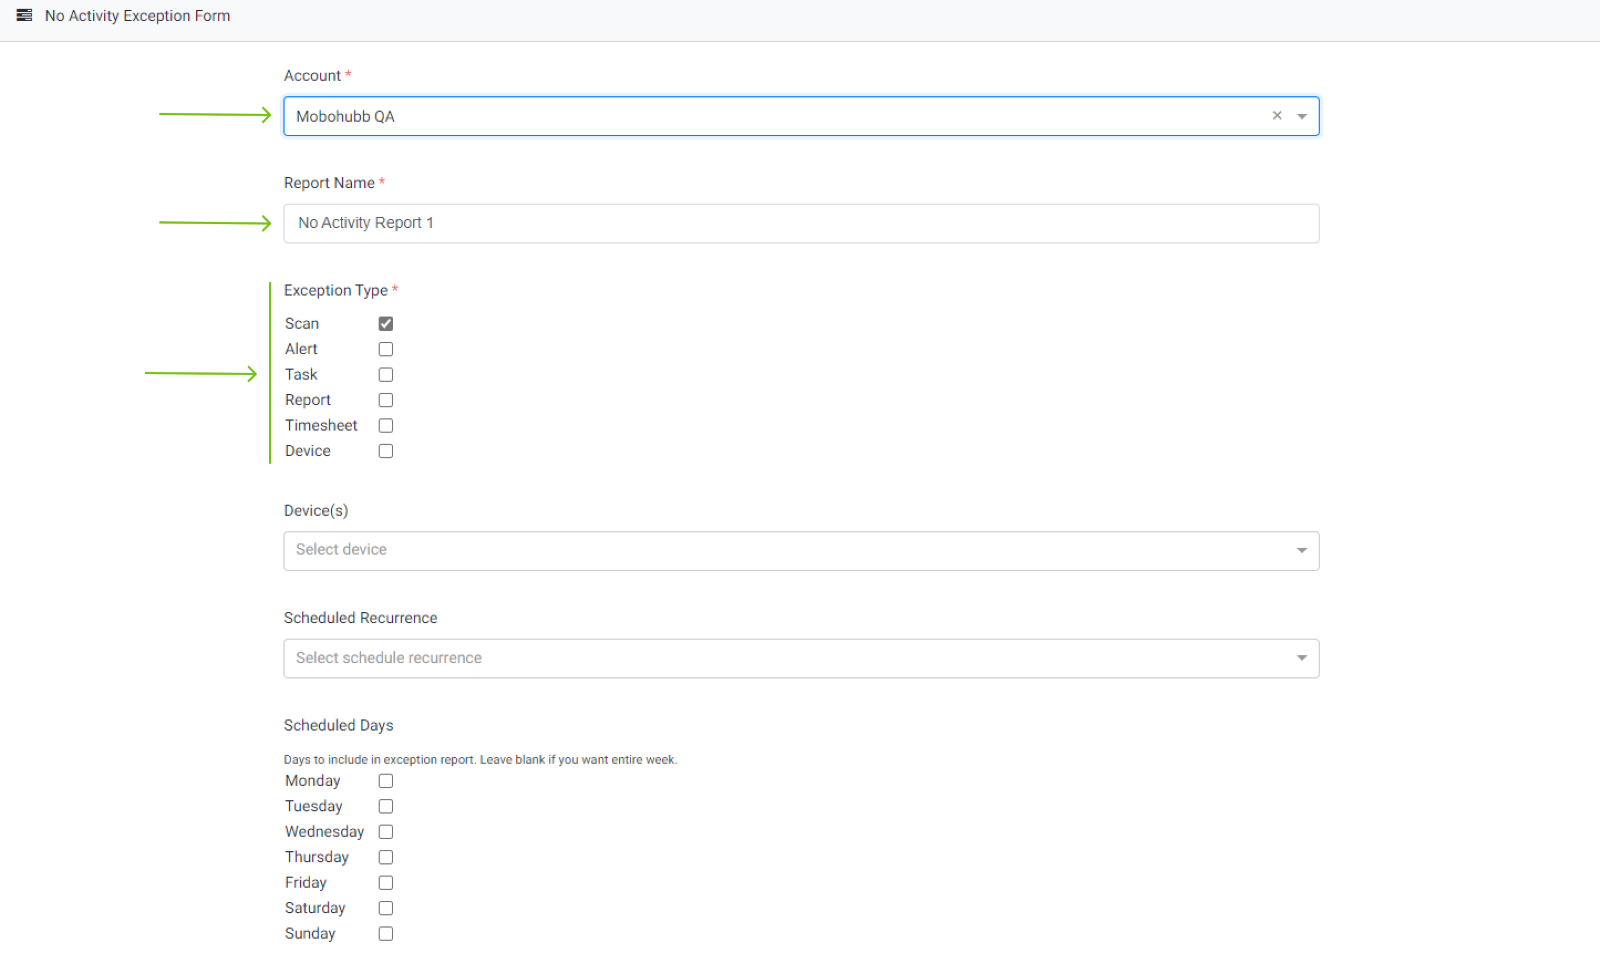Tick the Report exception type checkbox
The width and height of the screenshot is (1600, 963).
[x=386, y=400]
